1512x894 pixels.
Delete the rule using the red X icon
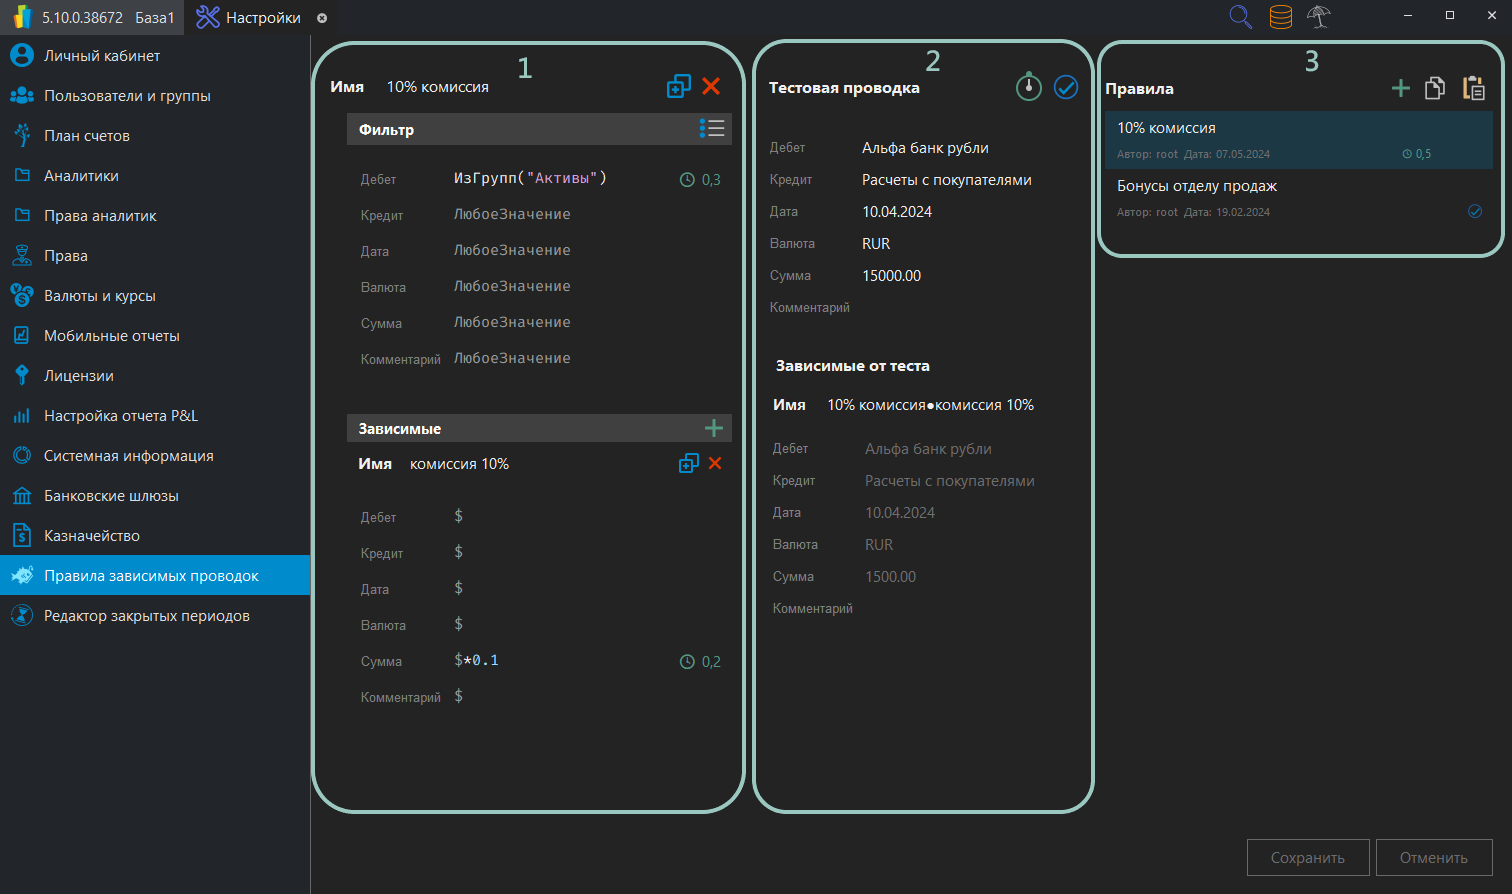710,86
